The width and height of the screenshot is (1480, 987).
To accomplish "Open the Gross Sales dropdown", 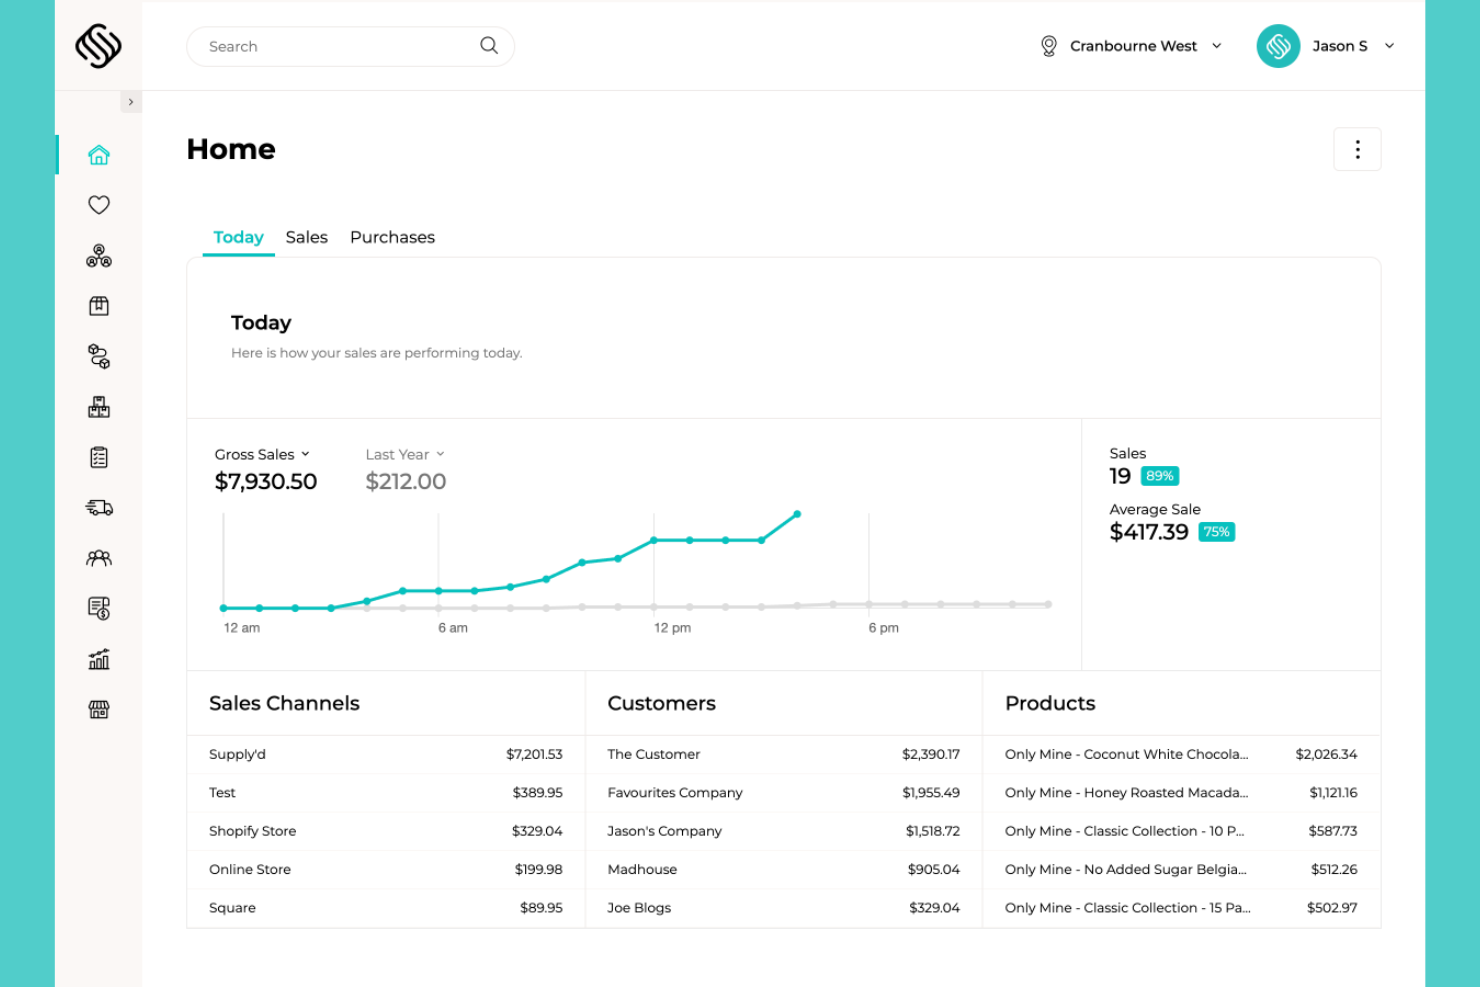I will pyautogui.click(x=262, y=454).
